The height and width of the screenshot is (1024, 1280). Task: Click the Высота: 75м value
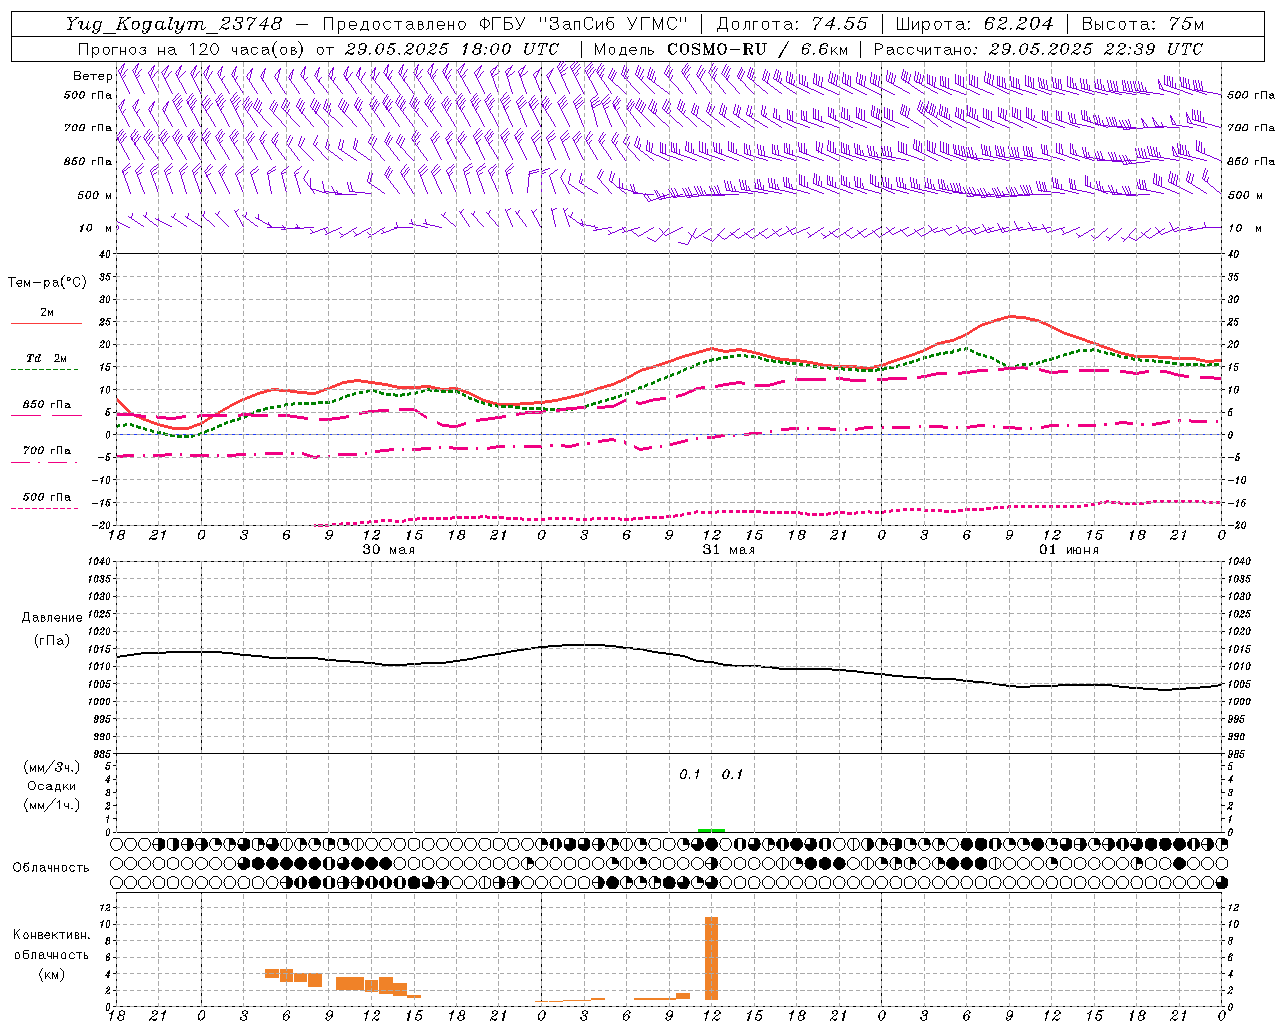1143,24
